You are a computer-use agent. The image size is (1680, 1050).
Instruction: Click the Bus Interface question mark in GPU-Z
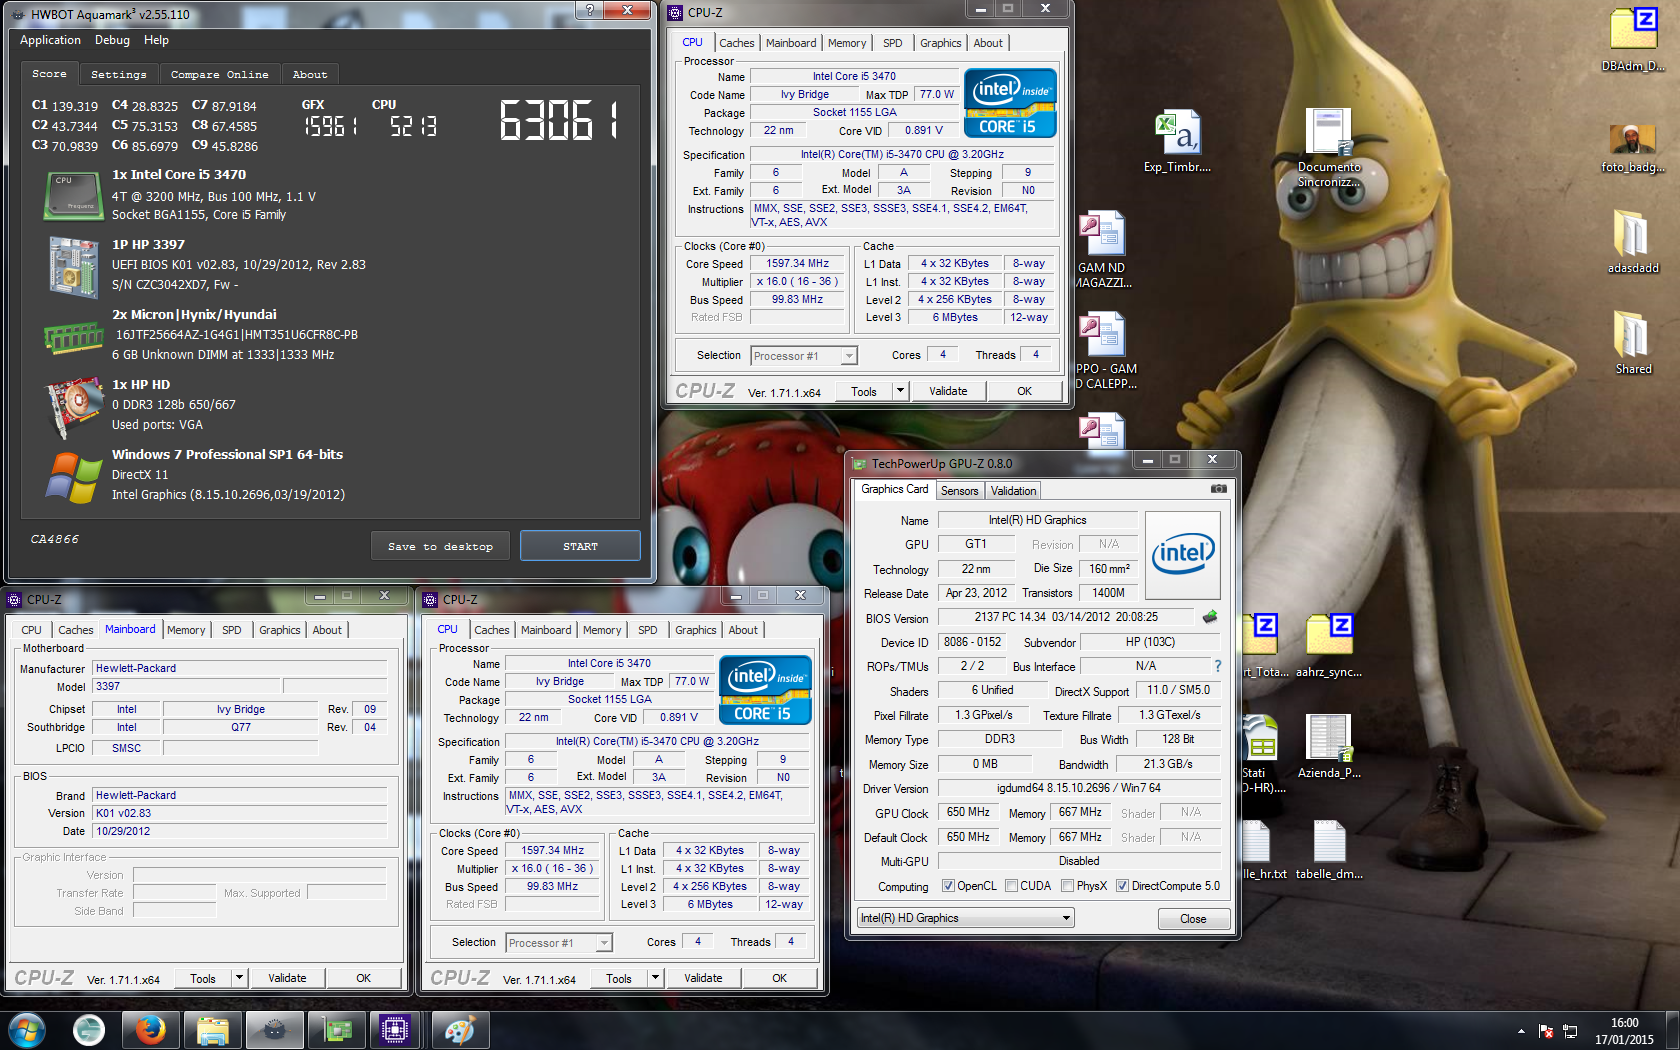click(x=1217, y=666)
